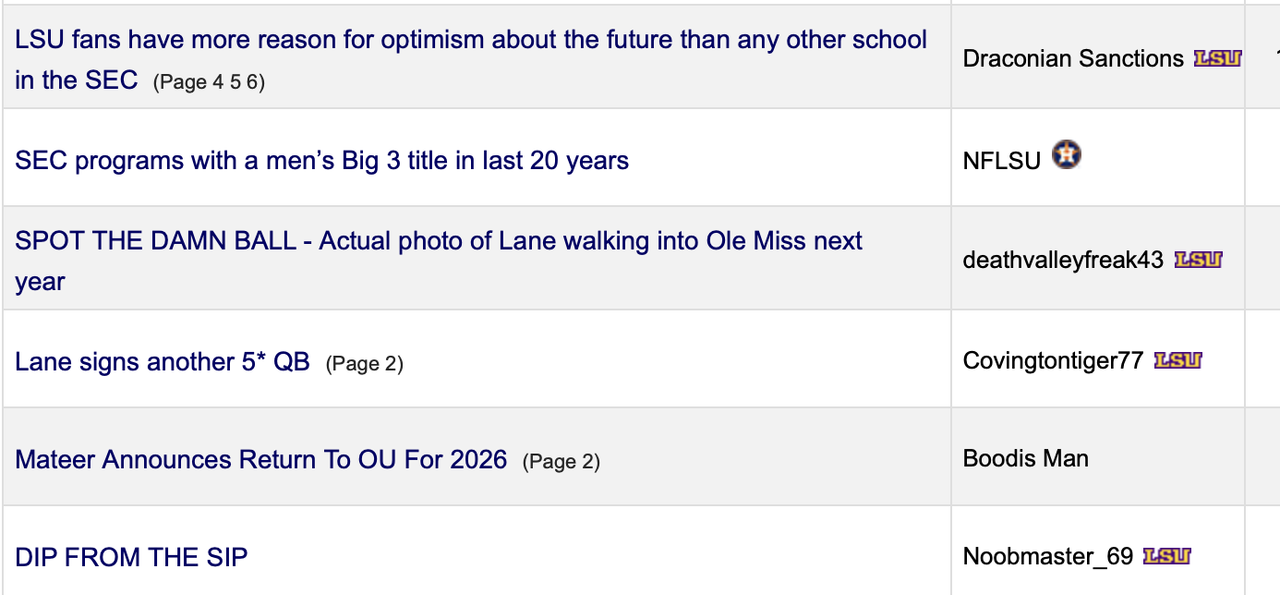The height and width of the screenshot is (595, 1280).
Task: Click Astros logo next to NFLSU
Action: [1067, 156]
